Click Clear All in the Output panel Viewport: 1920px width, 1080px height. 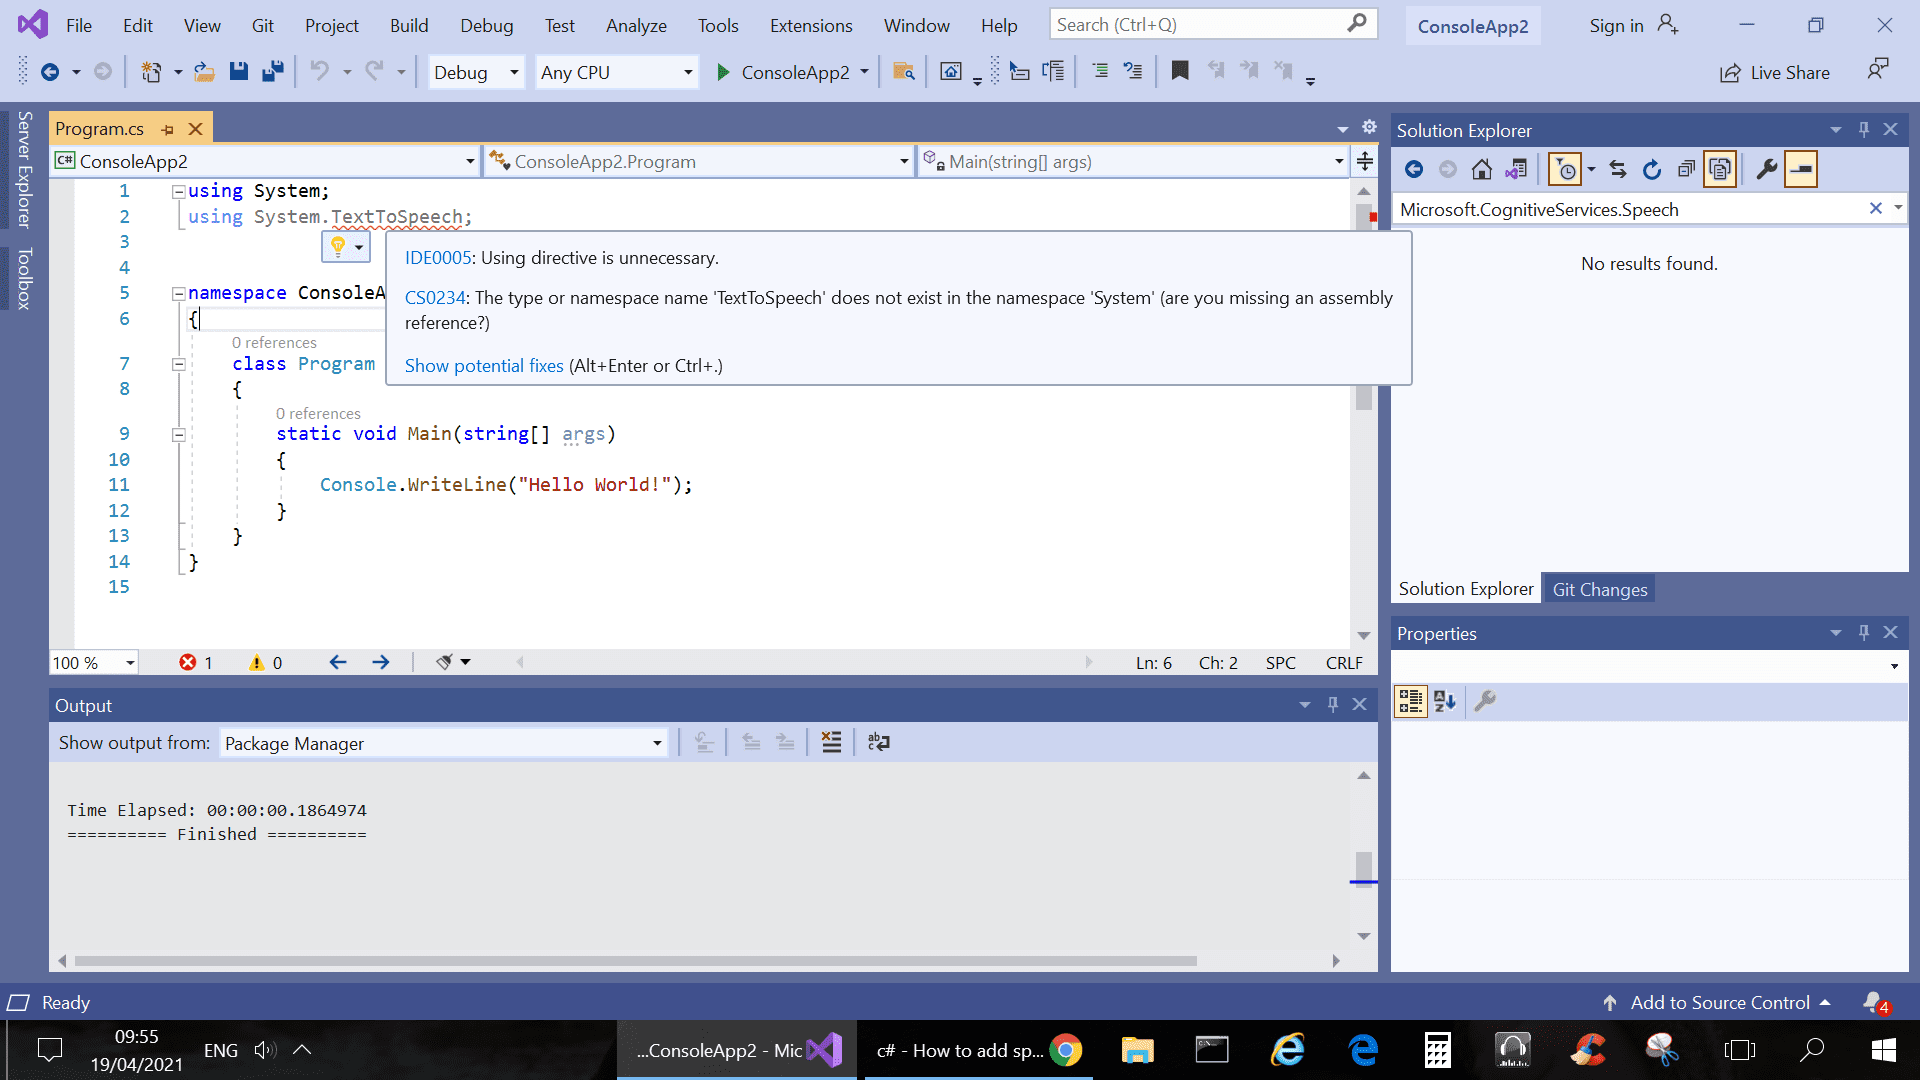(x=831, y=742)
